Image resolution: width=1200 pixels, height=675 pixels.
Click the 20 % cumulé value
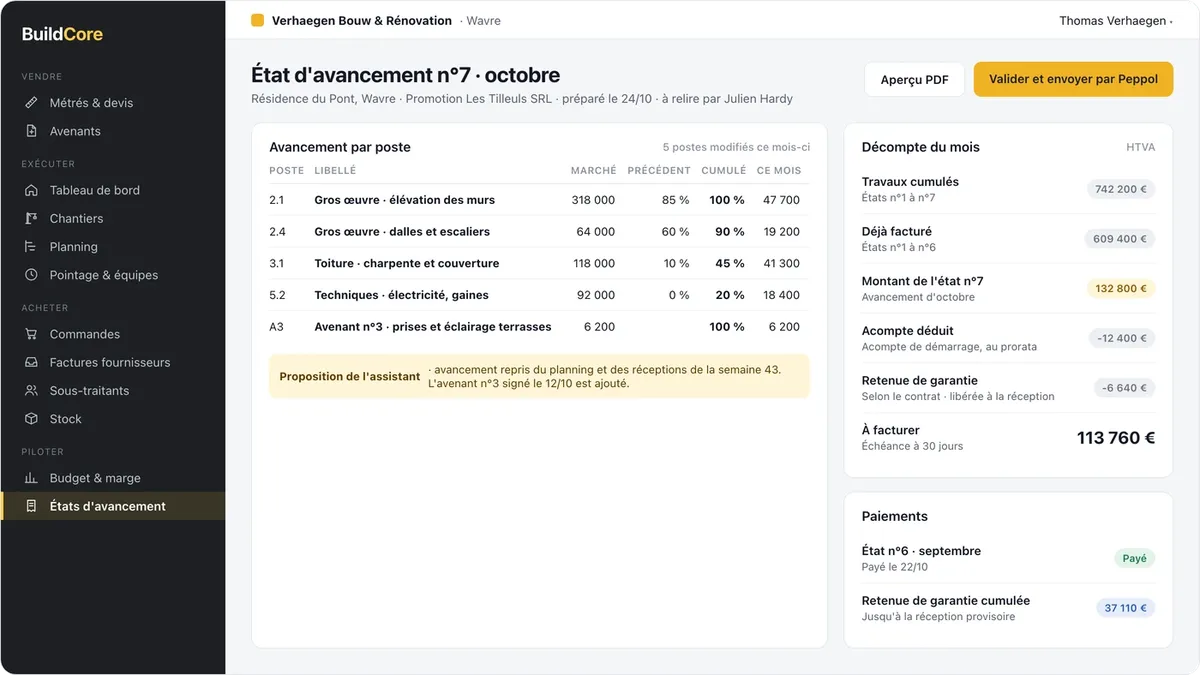pos(730,295)
